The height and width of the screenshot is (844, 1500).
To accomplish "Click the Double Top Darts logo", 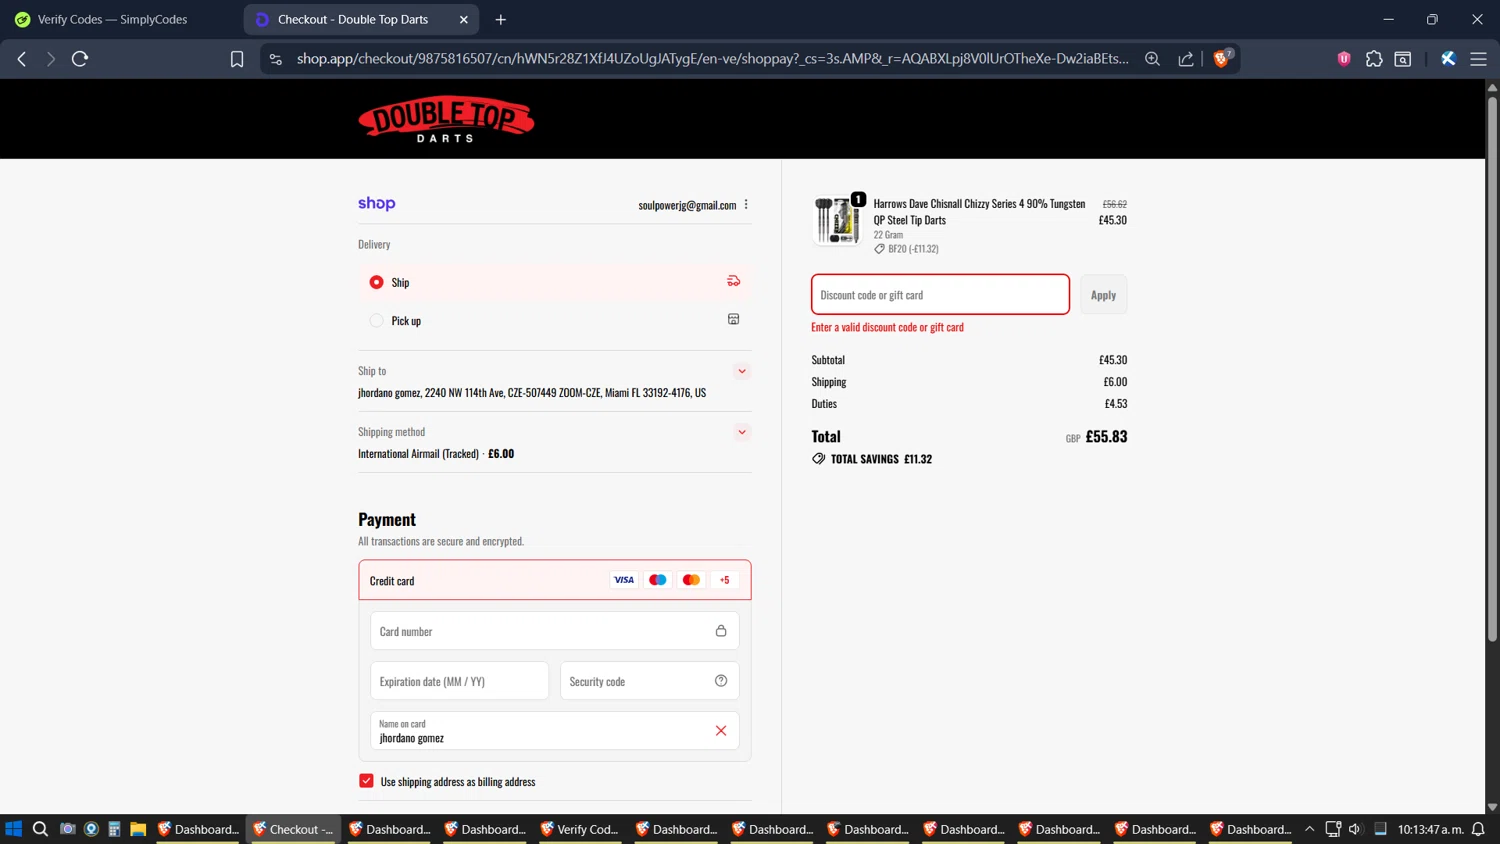I will [446, 119].
